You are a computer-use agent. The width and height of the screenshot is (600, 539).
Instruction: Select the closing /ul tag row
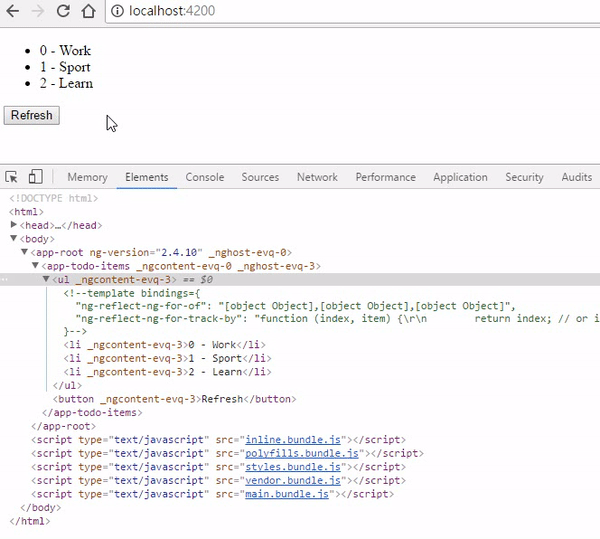pos(67,386)
